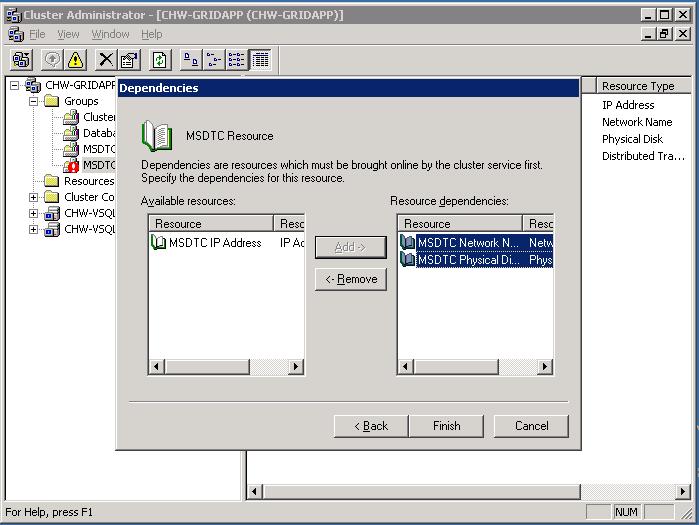Image resolution: width=699 pixels, height=525 pixels.
Task: Select the Cluster group in the tree
Action: 99,117
